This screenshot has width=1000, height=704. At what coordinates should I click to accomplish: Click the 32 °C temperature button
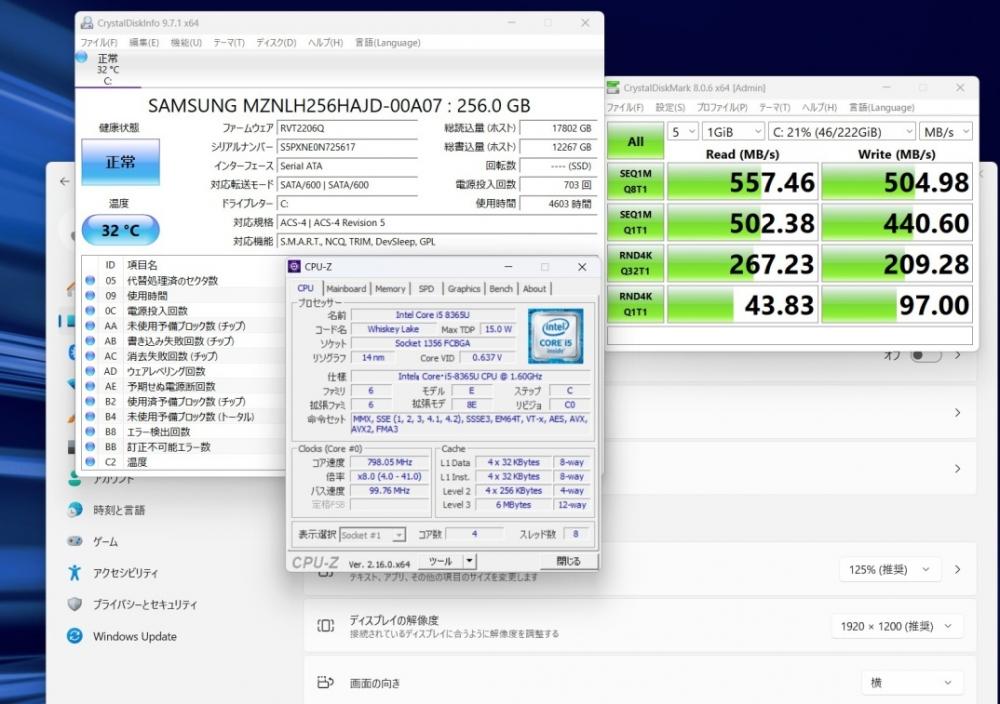pos(121,230)
